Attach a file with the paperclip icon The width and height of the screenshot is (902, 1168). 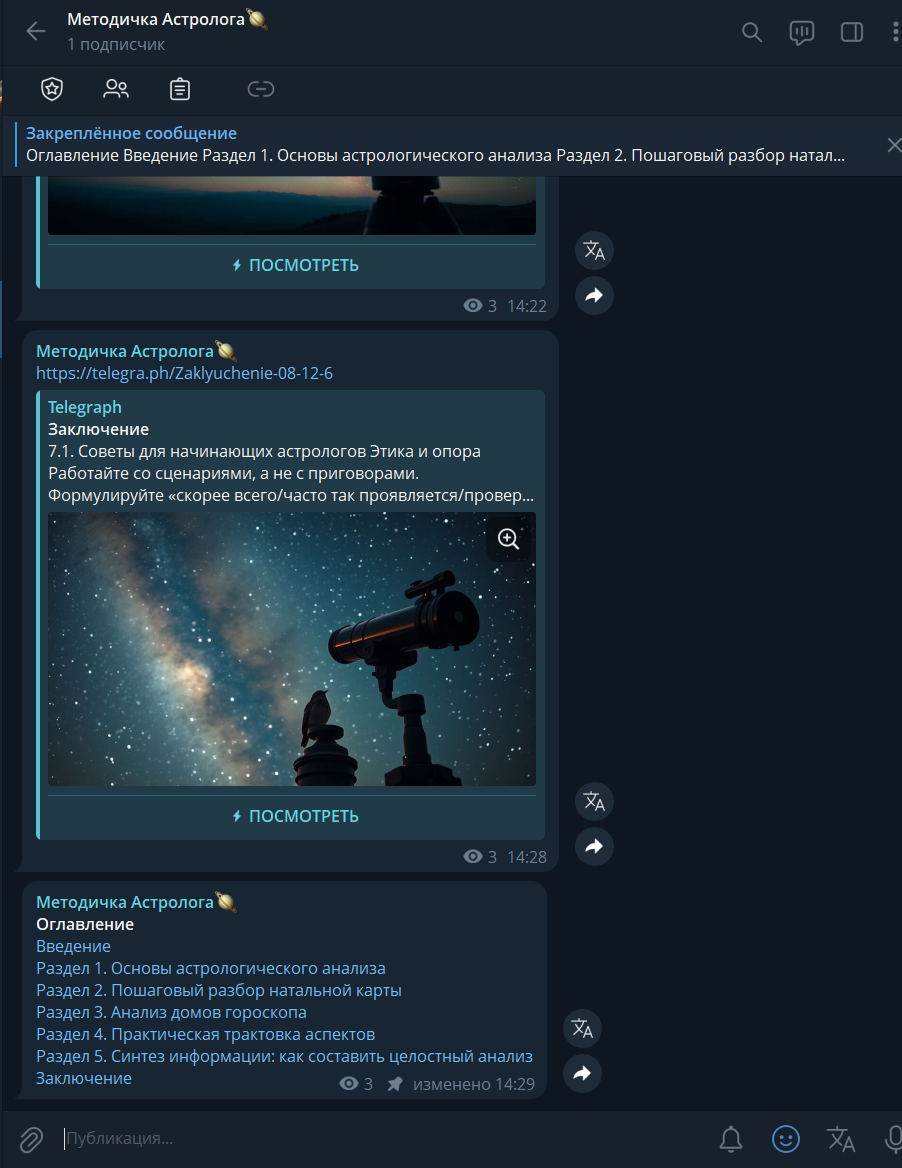click(x=31, y=1139)
